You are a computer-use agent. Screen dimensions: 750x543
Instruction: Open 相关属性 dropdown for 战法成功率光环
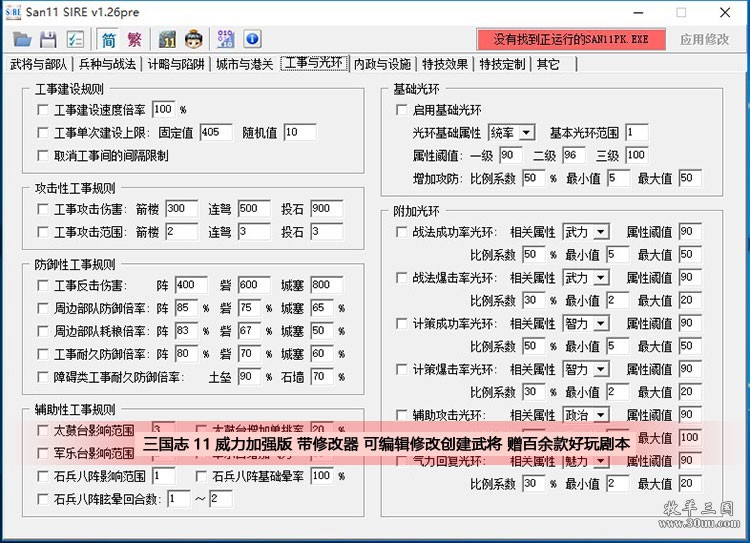586,232
